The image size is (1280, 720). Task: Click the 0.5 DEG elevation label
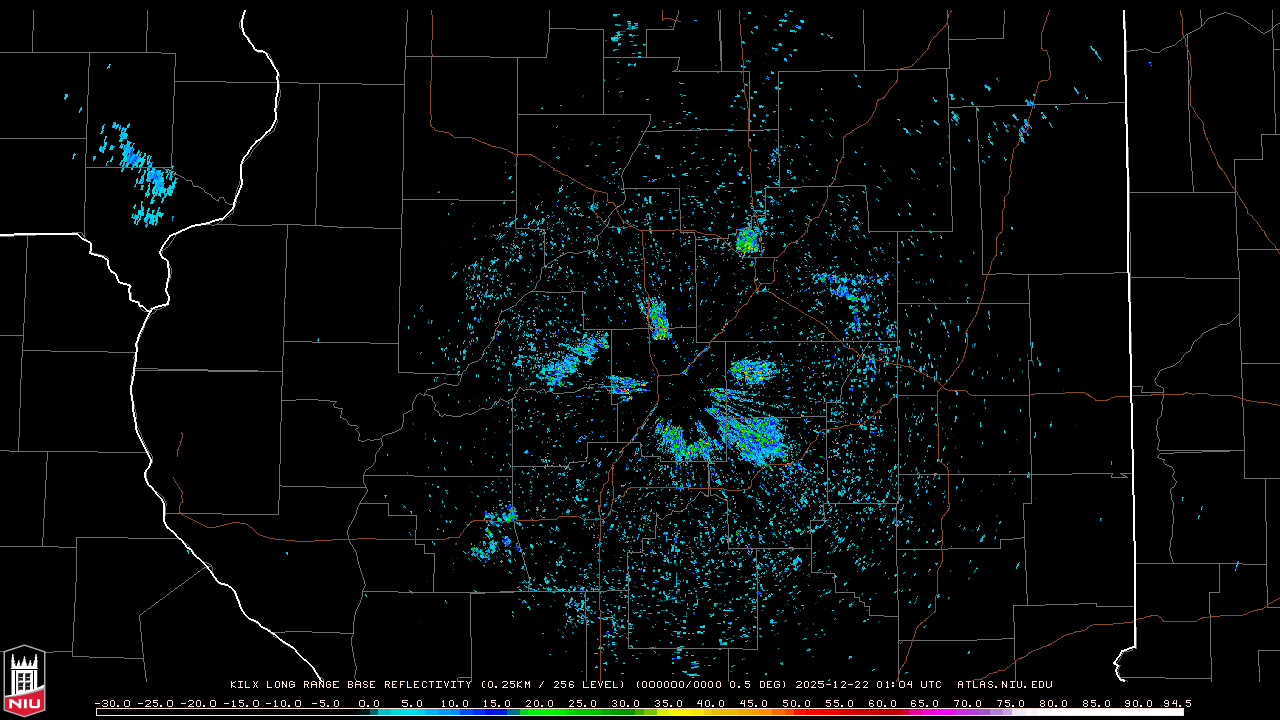(x=761, y=685)
